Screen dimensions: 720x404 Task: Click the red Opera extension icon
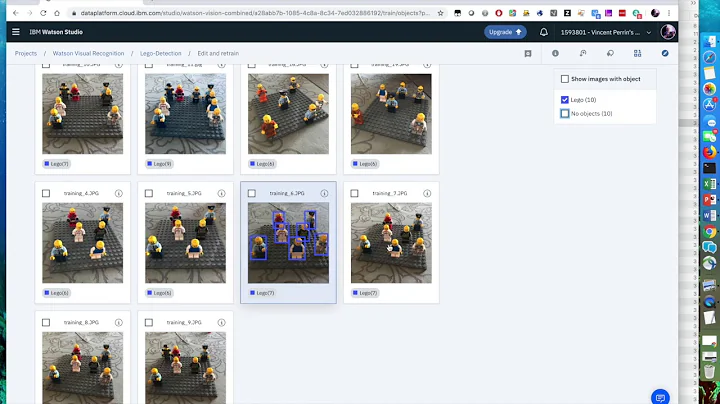(x=499, y=13)
